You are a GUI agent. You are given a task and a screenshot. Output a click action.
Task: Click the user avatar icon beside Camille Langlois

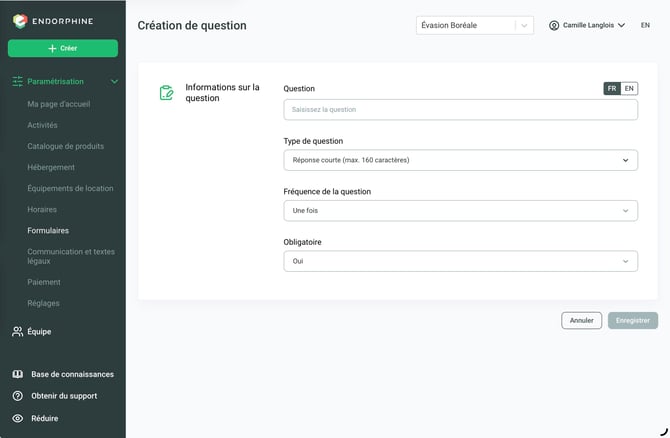[554, 26]
